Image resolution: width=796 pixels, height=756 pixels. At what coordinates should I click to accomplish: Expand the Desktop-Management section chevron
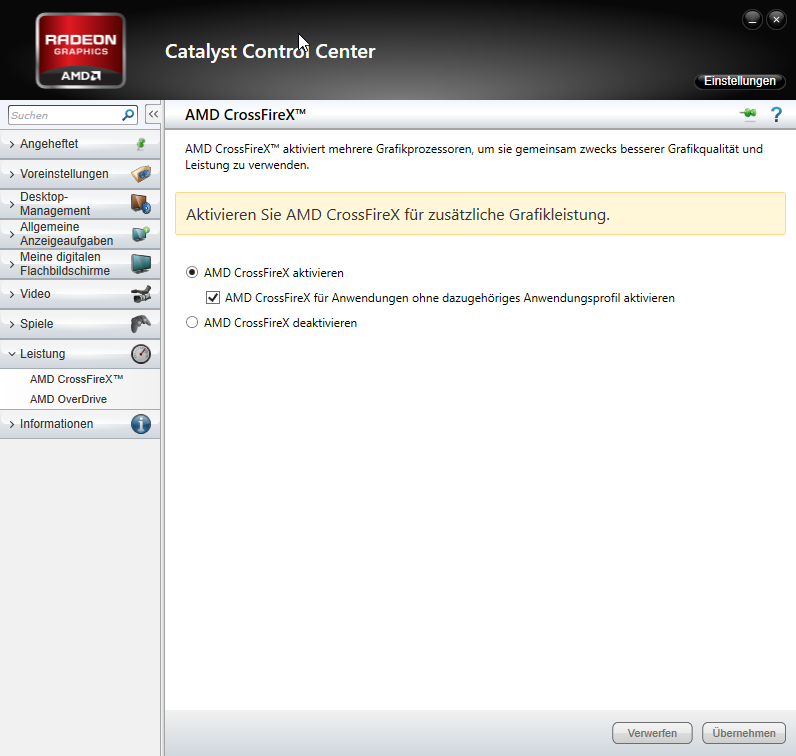tap(12, 204)
